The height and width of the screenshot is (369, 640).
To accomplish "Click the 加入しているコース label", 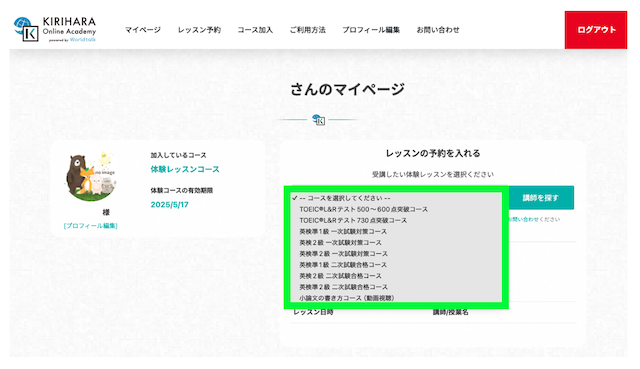I will [178, 155].
